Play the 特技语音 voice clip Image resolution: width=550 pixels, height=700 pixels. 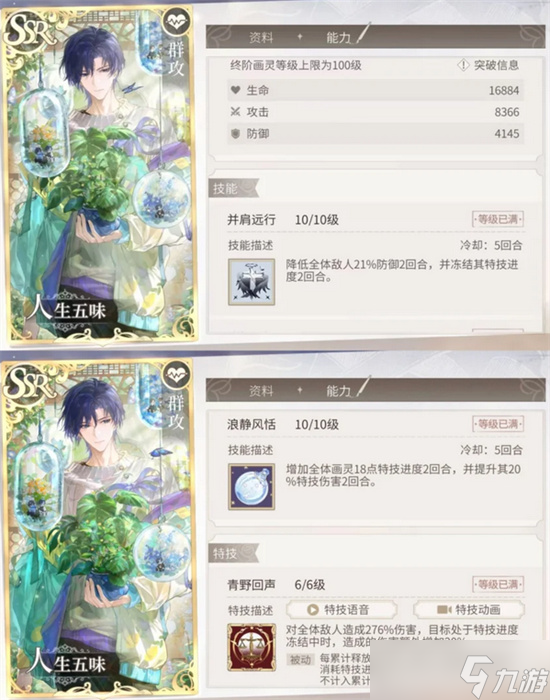pos(342,609)
